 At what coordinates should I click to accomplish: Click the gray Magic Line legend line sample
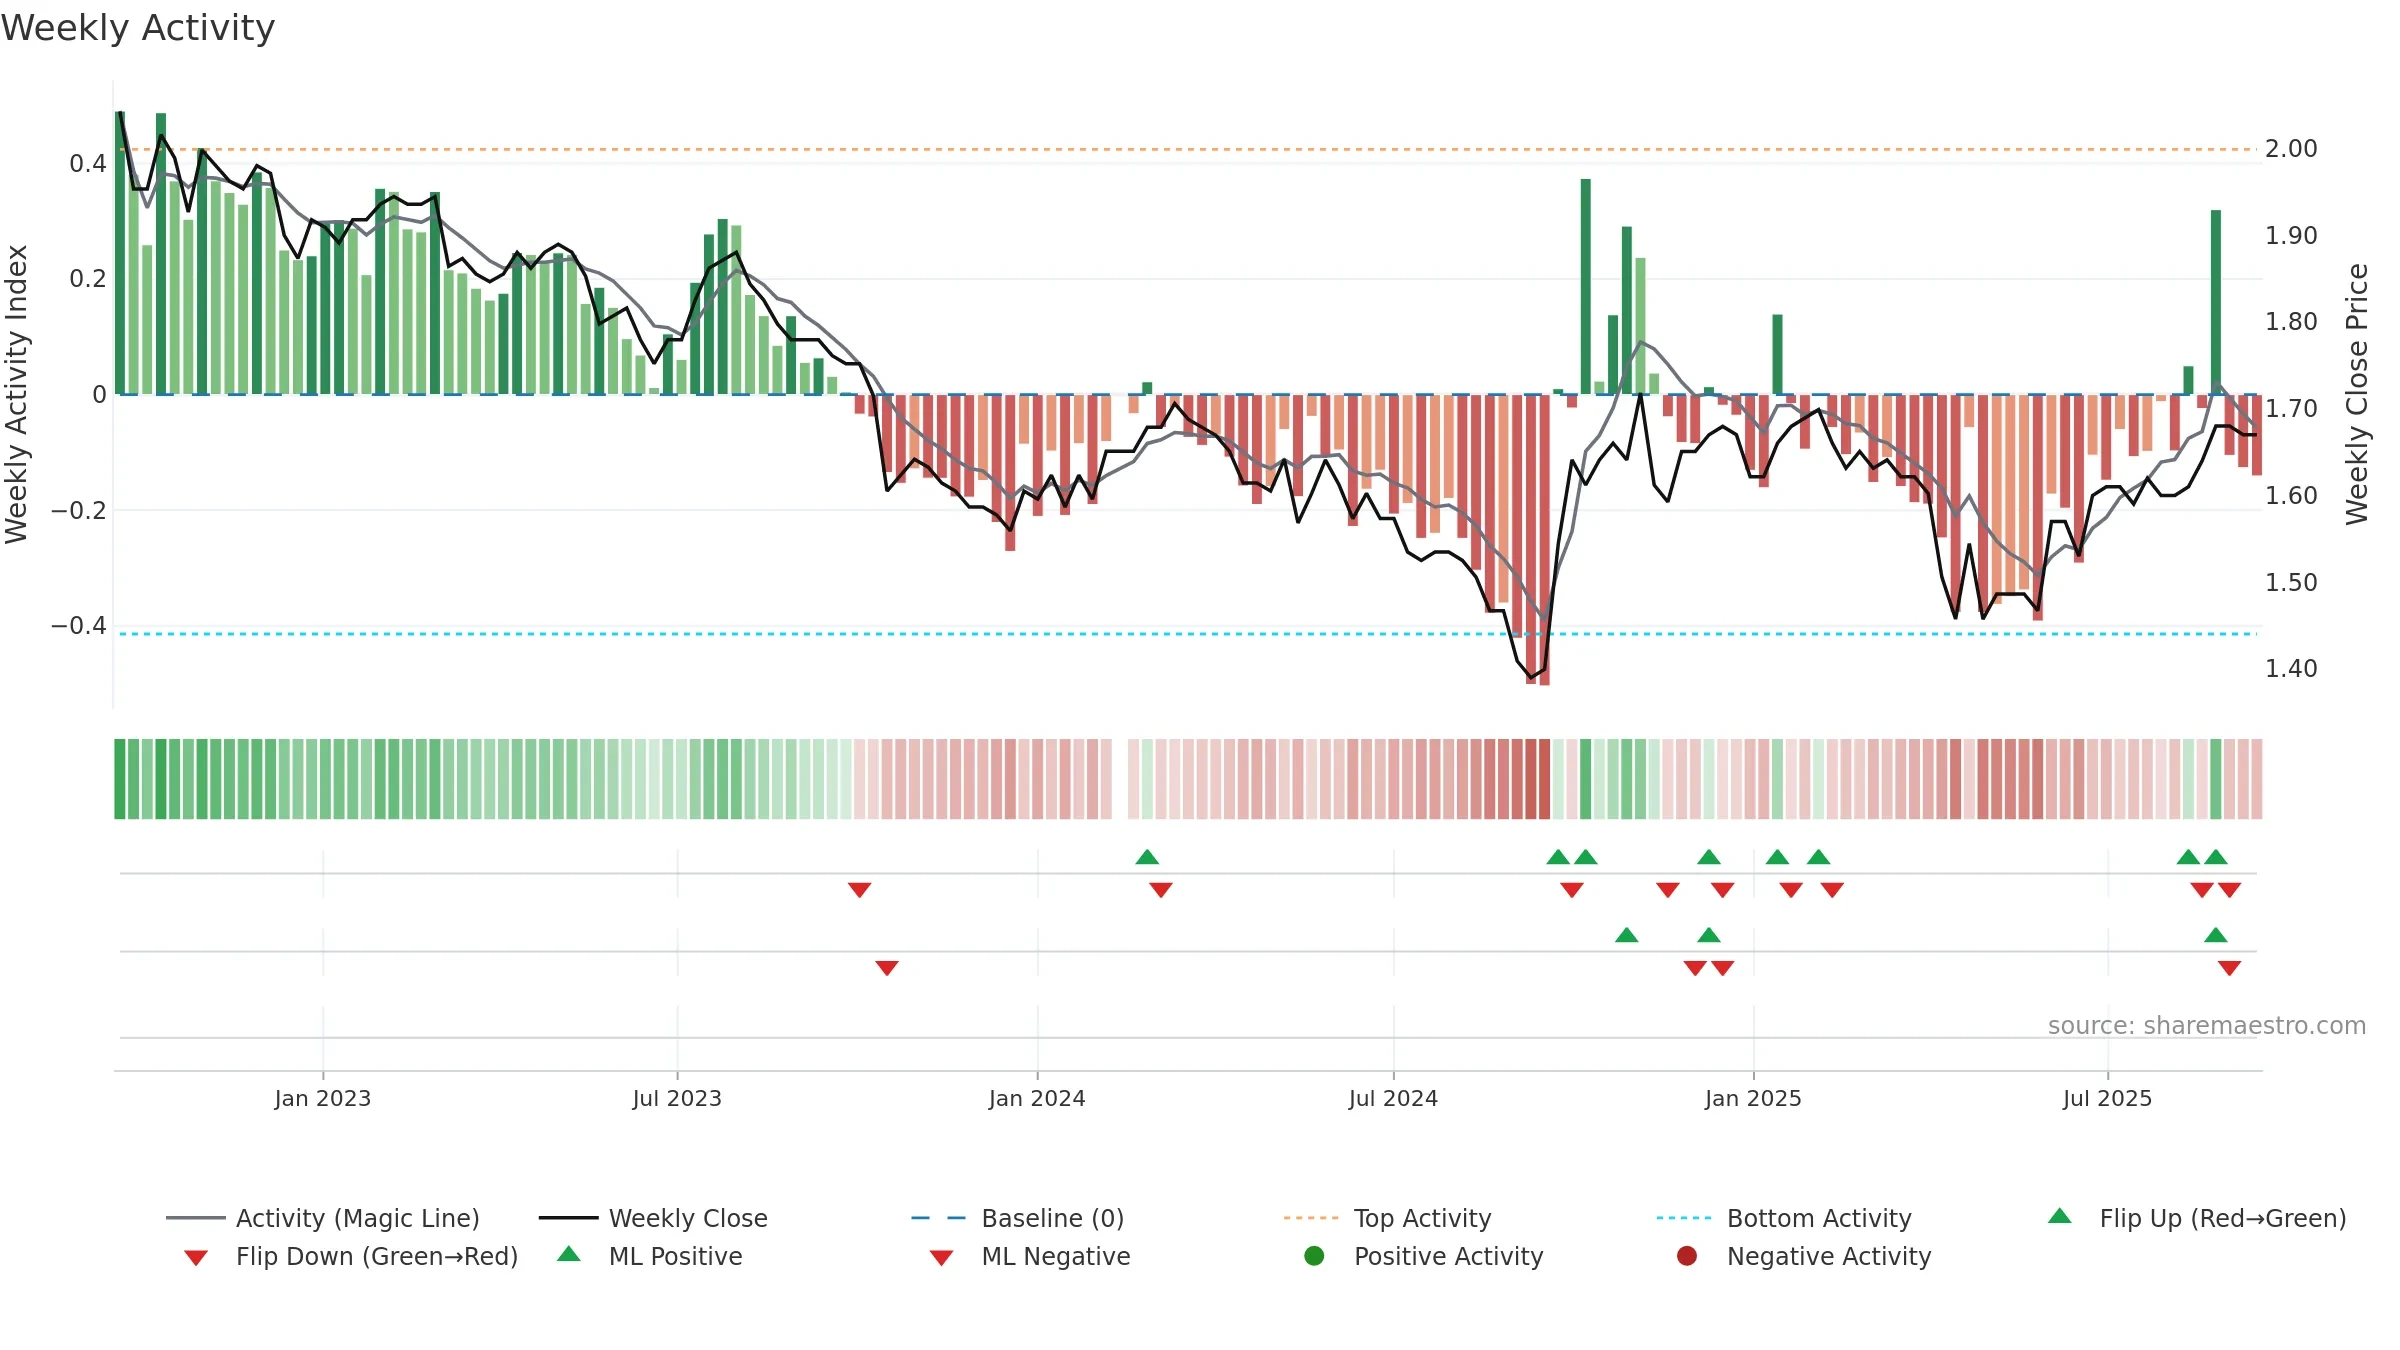196,1218
